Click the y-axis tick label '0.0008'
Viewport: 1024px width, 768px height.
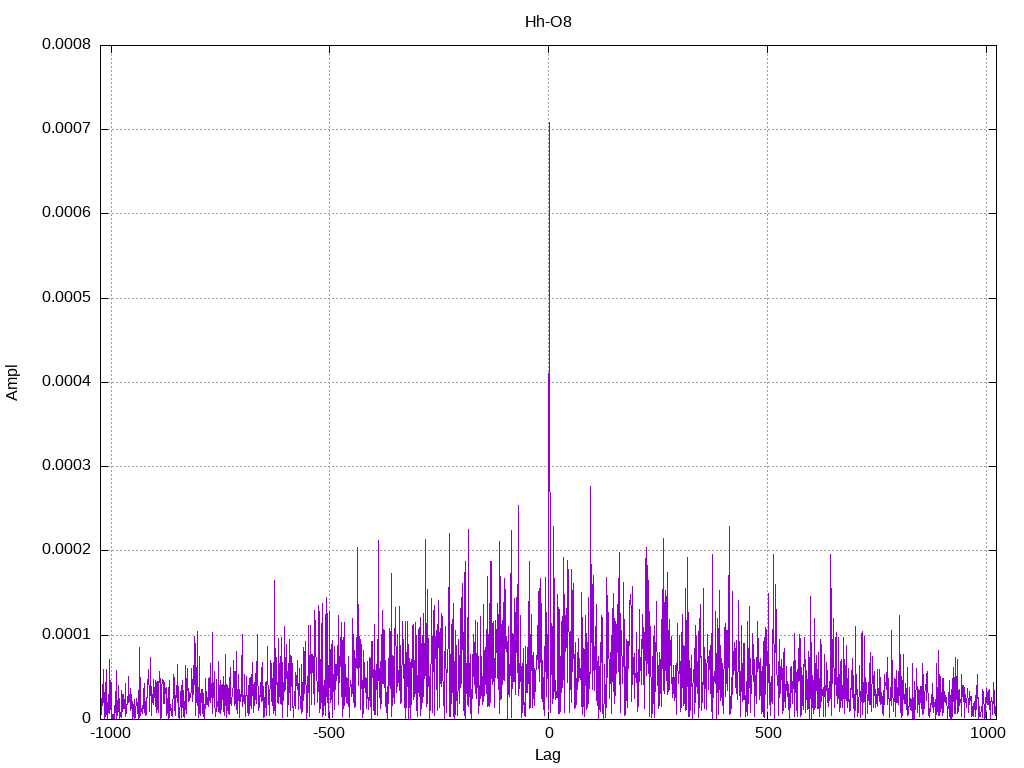coord(67,44)
